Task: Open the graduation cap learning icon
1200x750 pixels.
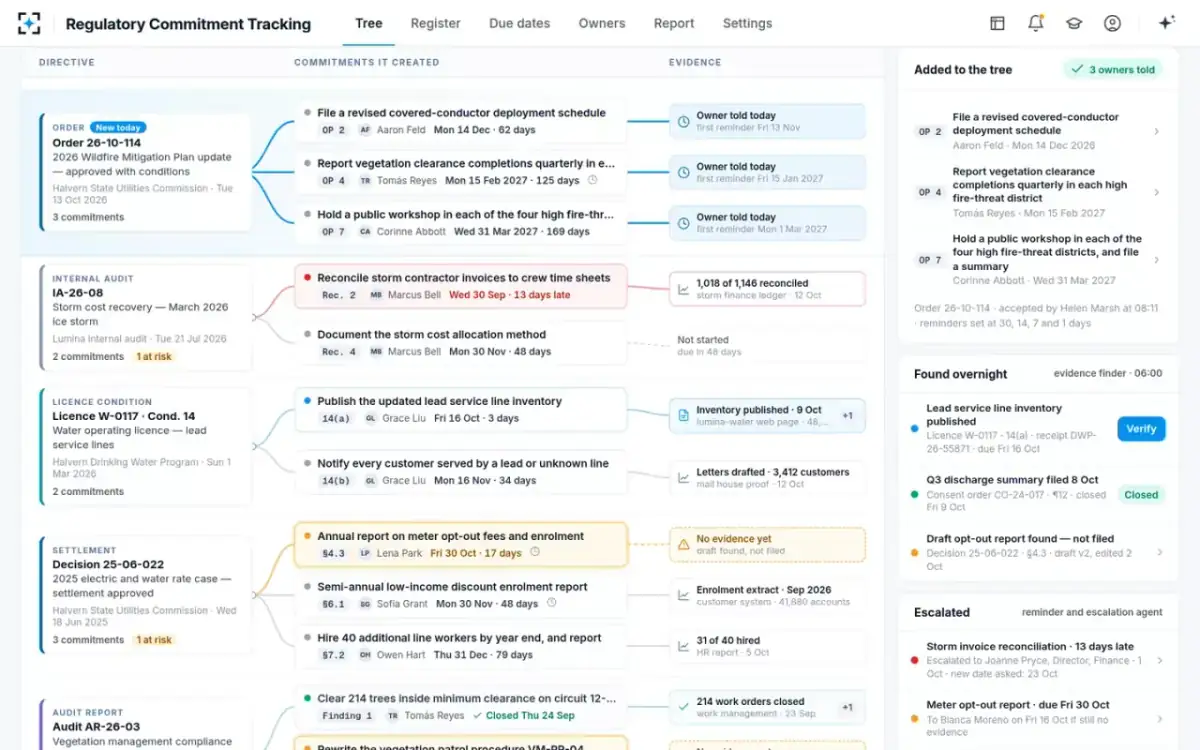Action: pyautogui.click(x=1074, y=23)
